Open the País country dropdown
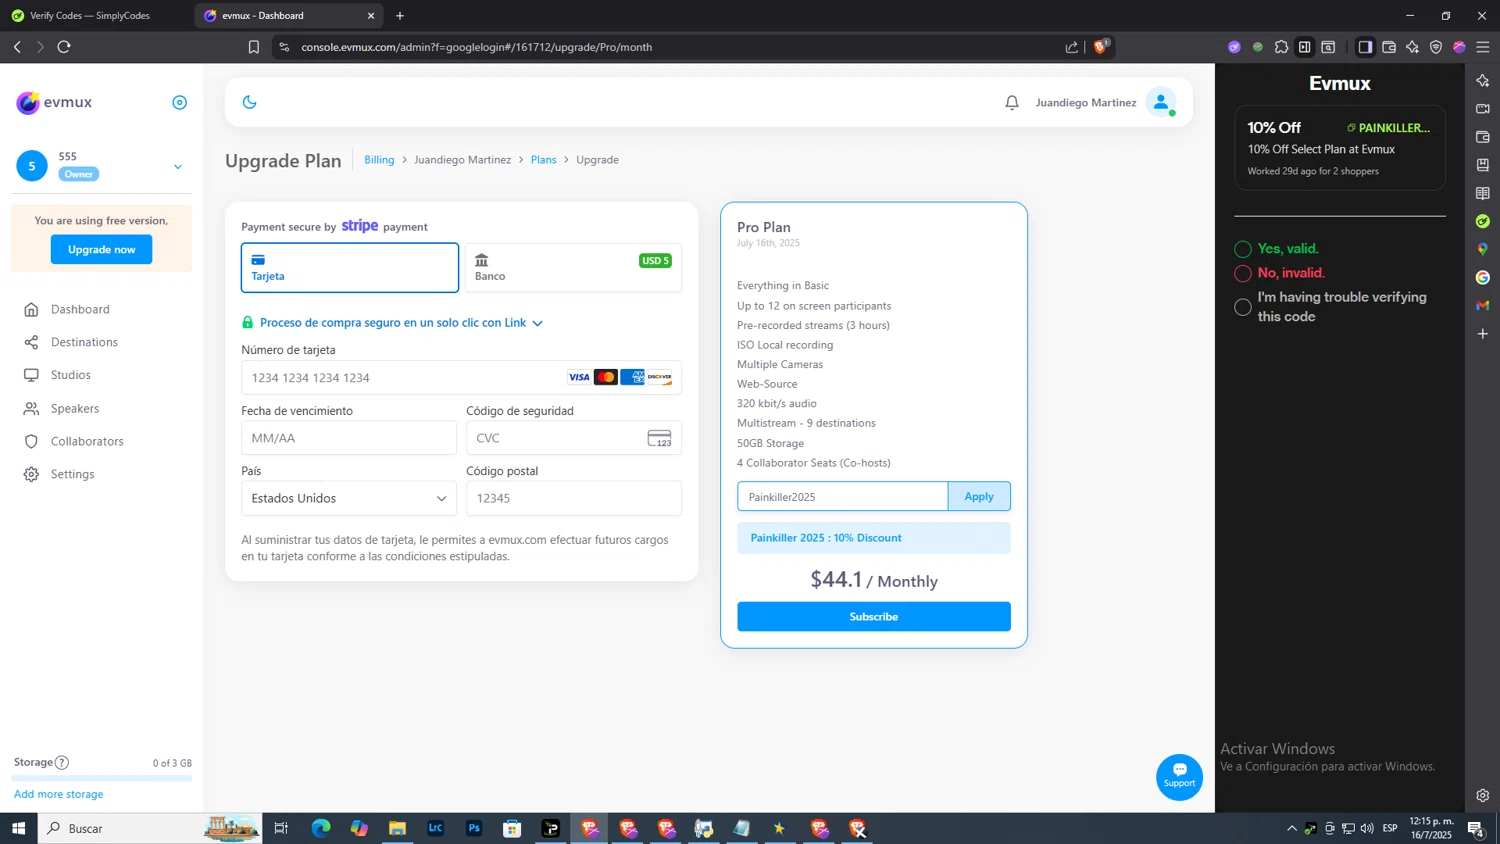 [x=349, y=498]
